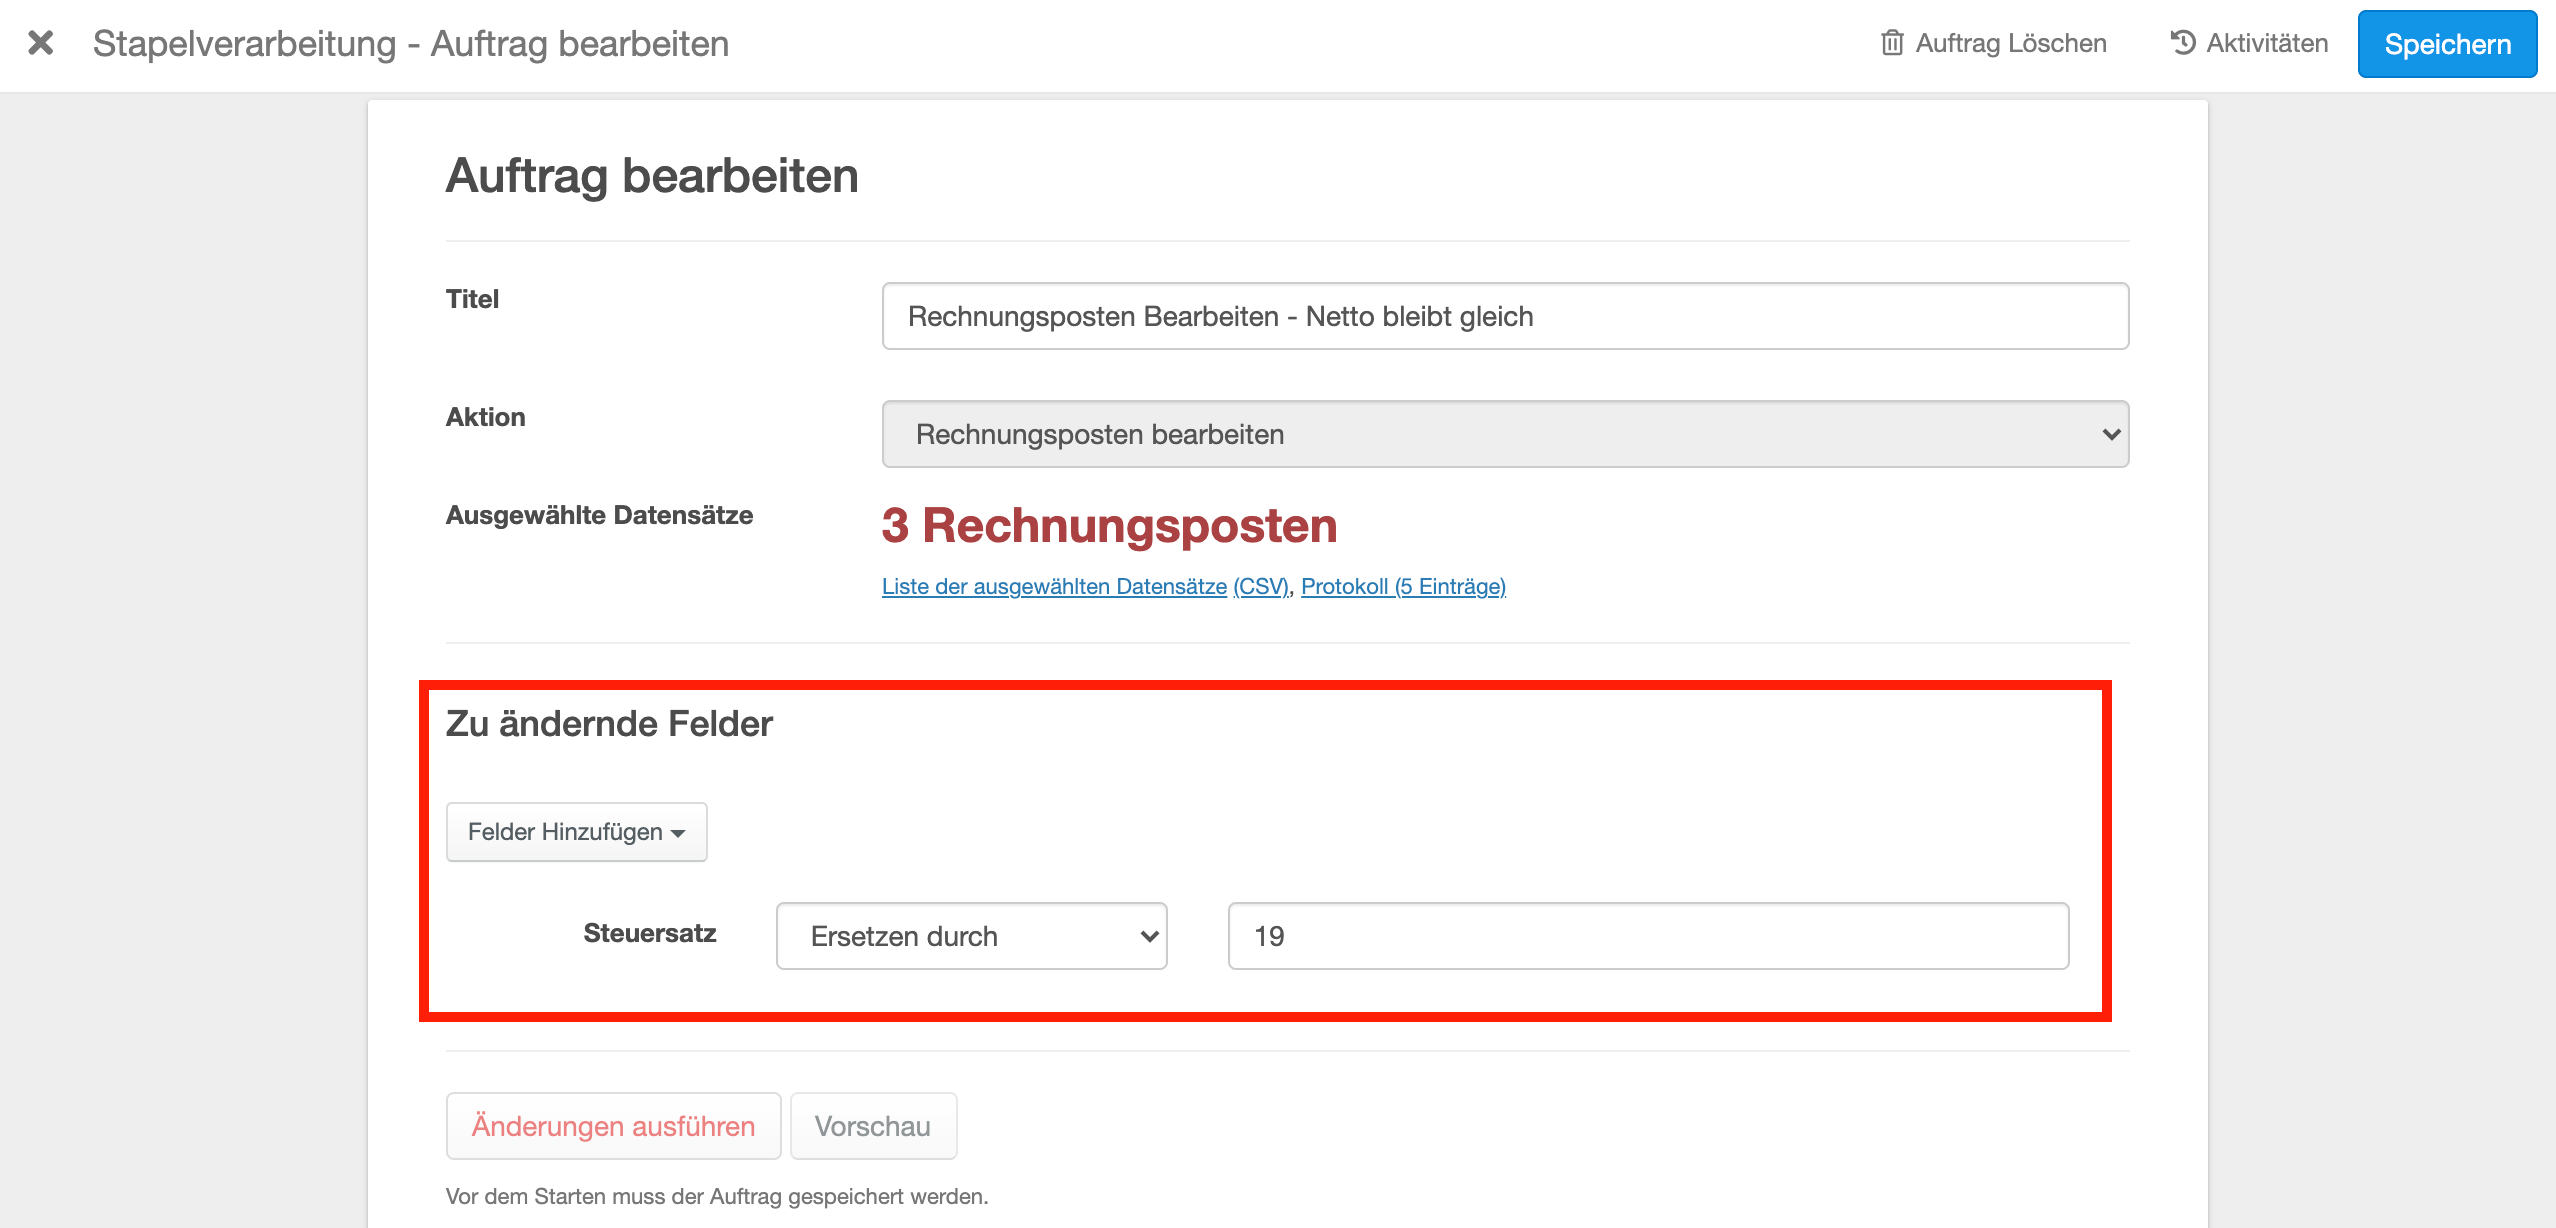The width and height of the screenshot is (2556, 1228).
Task: Click the Ersetzen durch chevron arrow
Action: (x=1149, y=936)
